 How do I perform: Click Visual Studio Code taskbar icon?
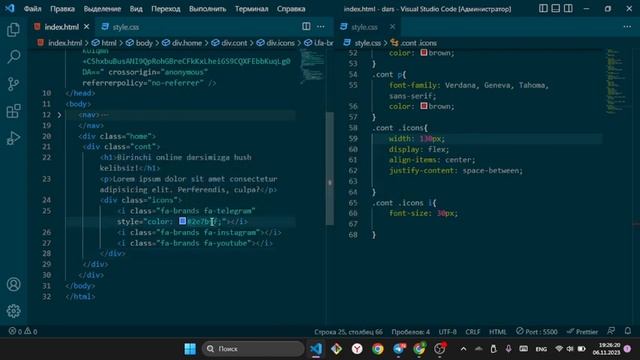tap(316, 349)
